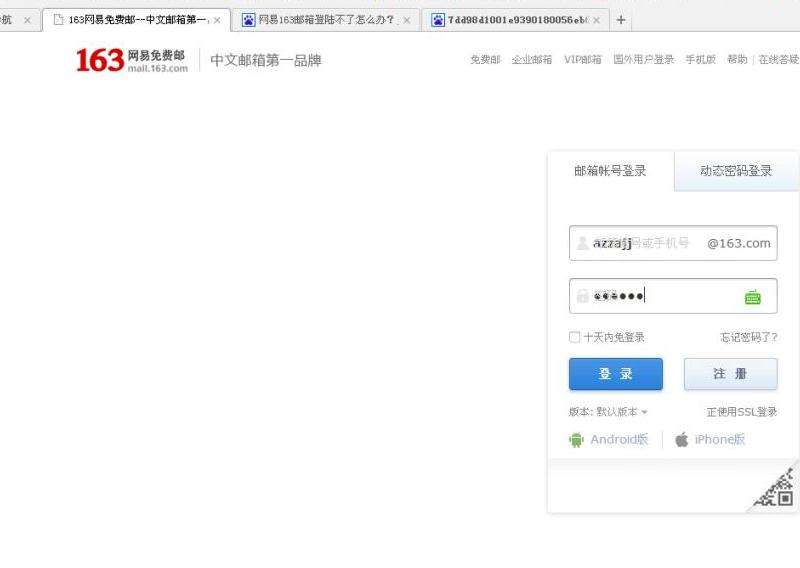Switch to 网易163邮箱登陆不了怎么办 browser tab
The width and height of the screenshot is (800, 568).
click(x=326, y=20)
